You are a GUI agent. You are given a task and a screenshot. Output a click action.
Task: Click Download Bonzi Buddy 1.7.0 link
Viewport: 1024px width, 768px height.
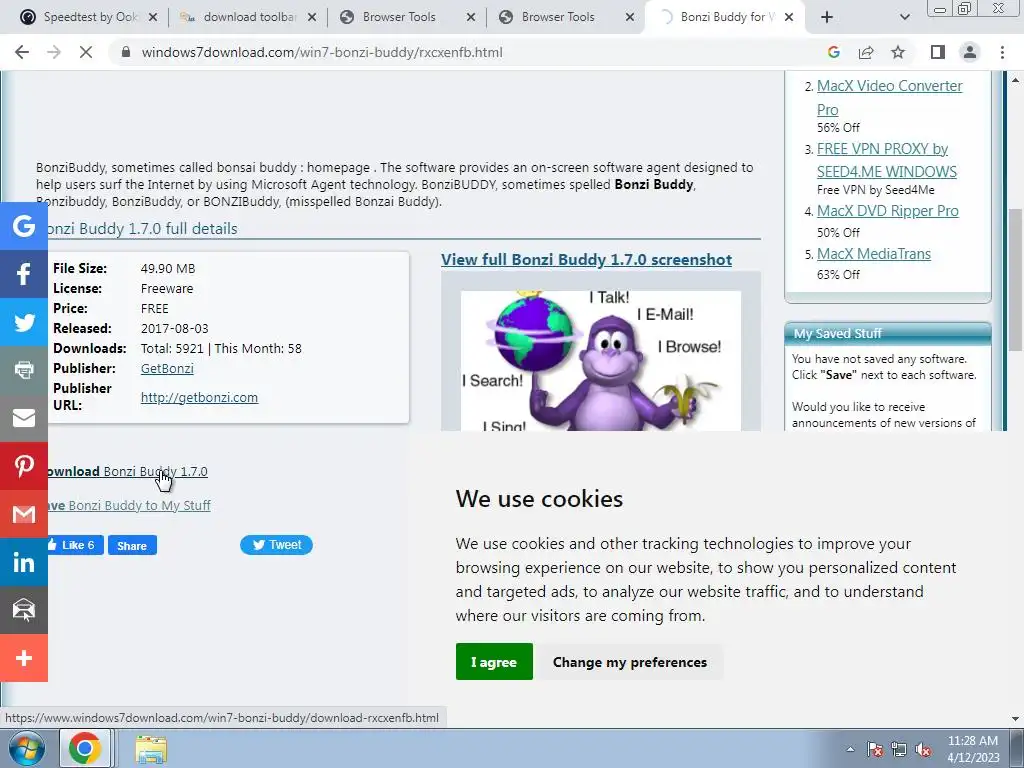(x=128, y=472)
